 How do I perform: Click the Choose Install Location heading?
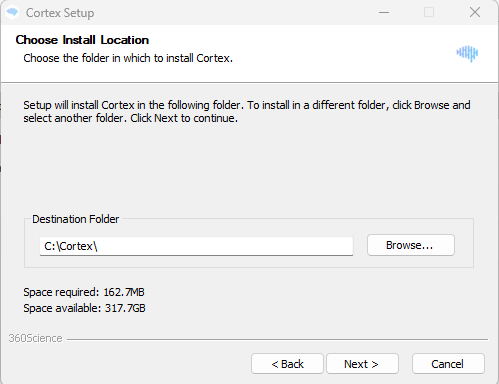(82, 40)
